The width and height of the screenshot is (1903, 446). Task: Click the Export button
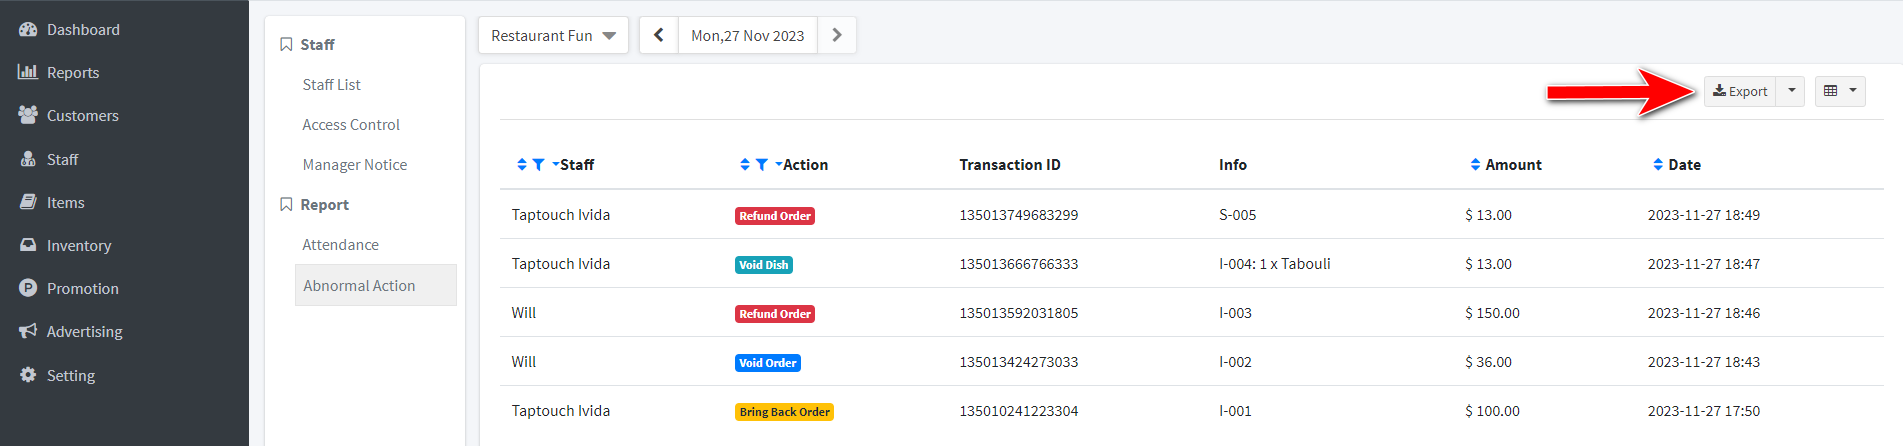click(1740, 91)
